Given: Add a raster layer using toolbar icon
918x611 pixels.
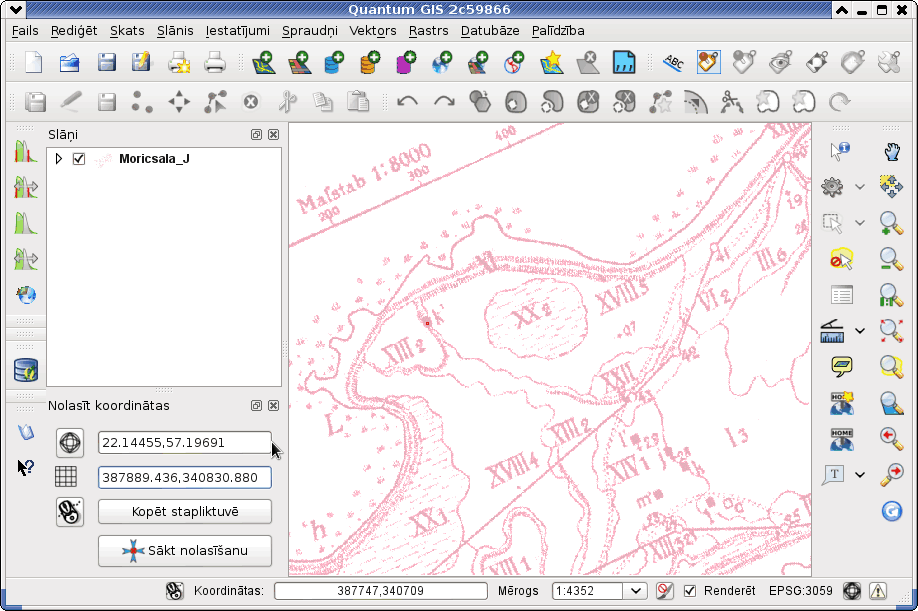Looking at the screenshot, I should click(299, 62).
